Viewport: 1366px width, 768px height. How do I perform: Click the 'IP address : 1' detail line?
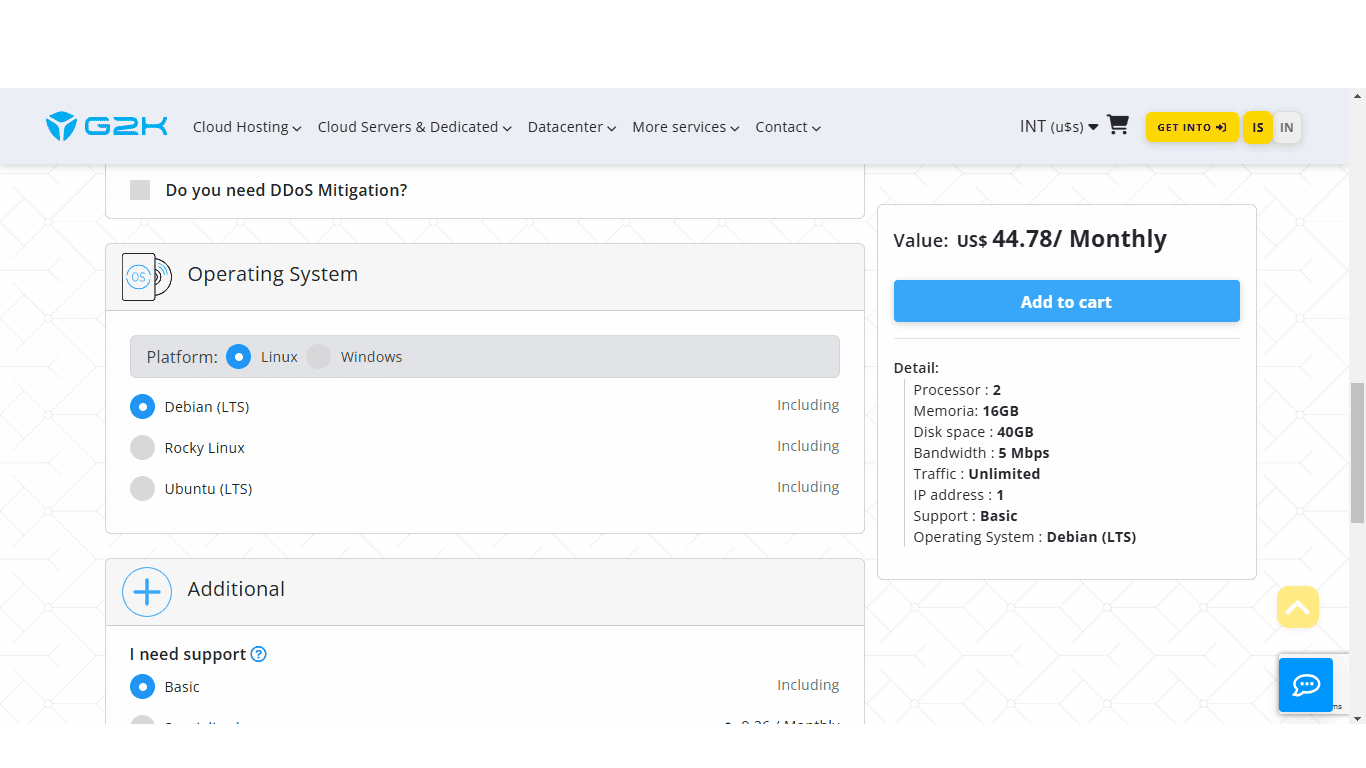[x=959, y=495]
